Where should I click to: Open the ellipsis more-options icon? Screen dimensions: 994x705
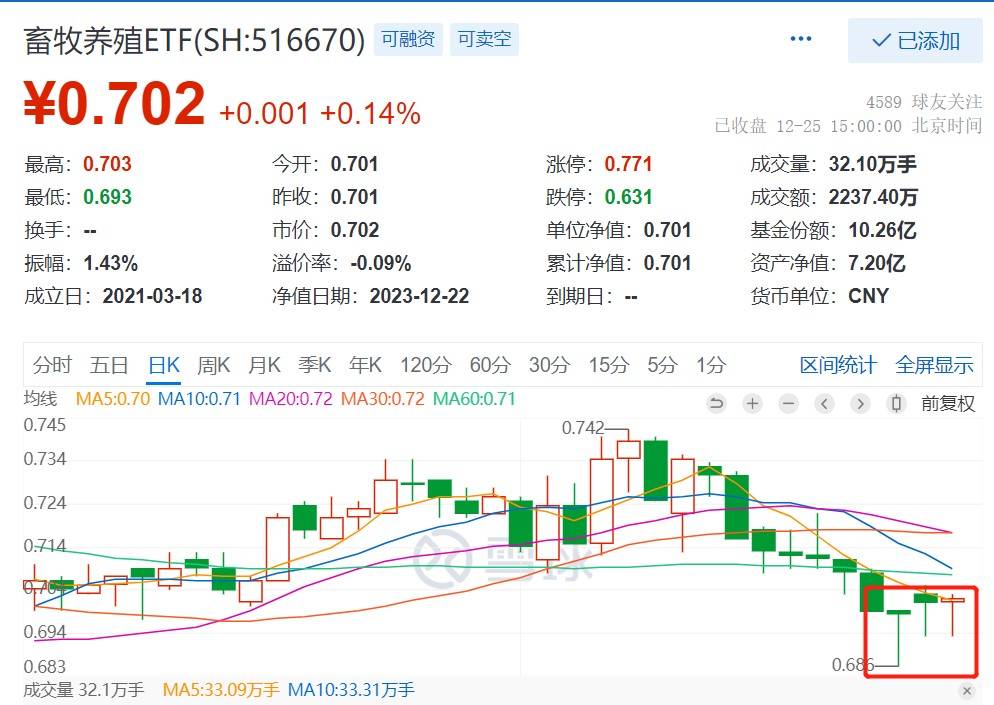[x=800, y=37]
